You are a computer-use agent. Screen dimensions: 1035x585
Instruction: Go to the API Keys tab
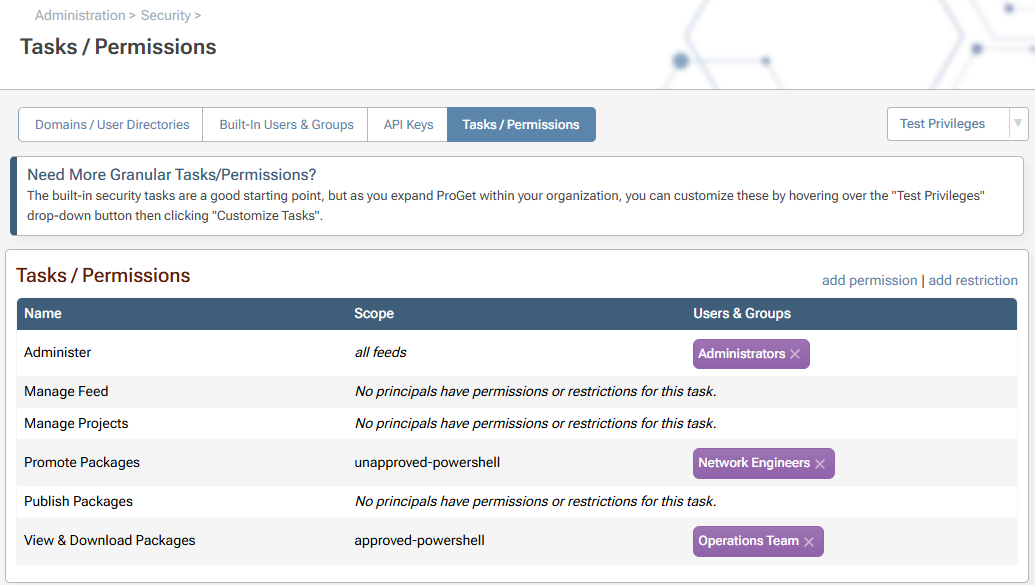408,124
